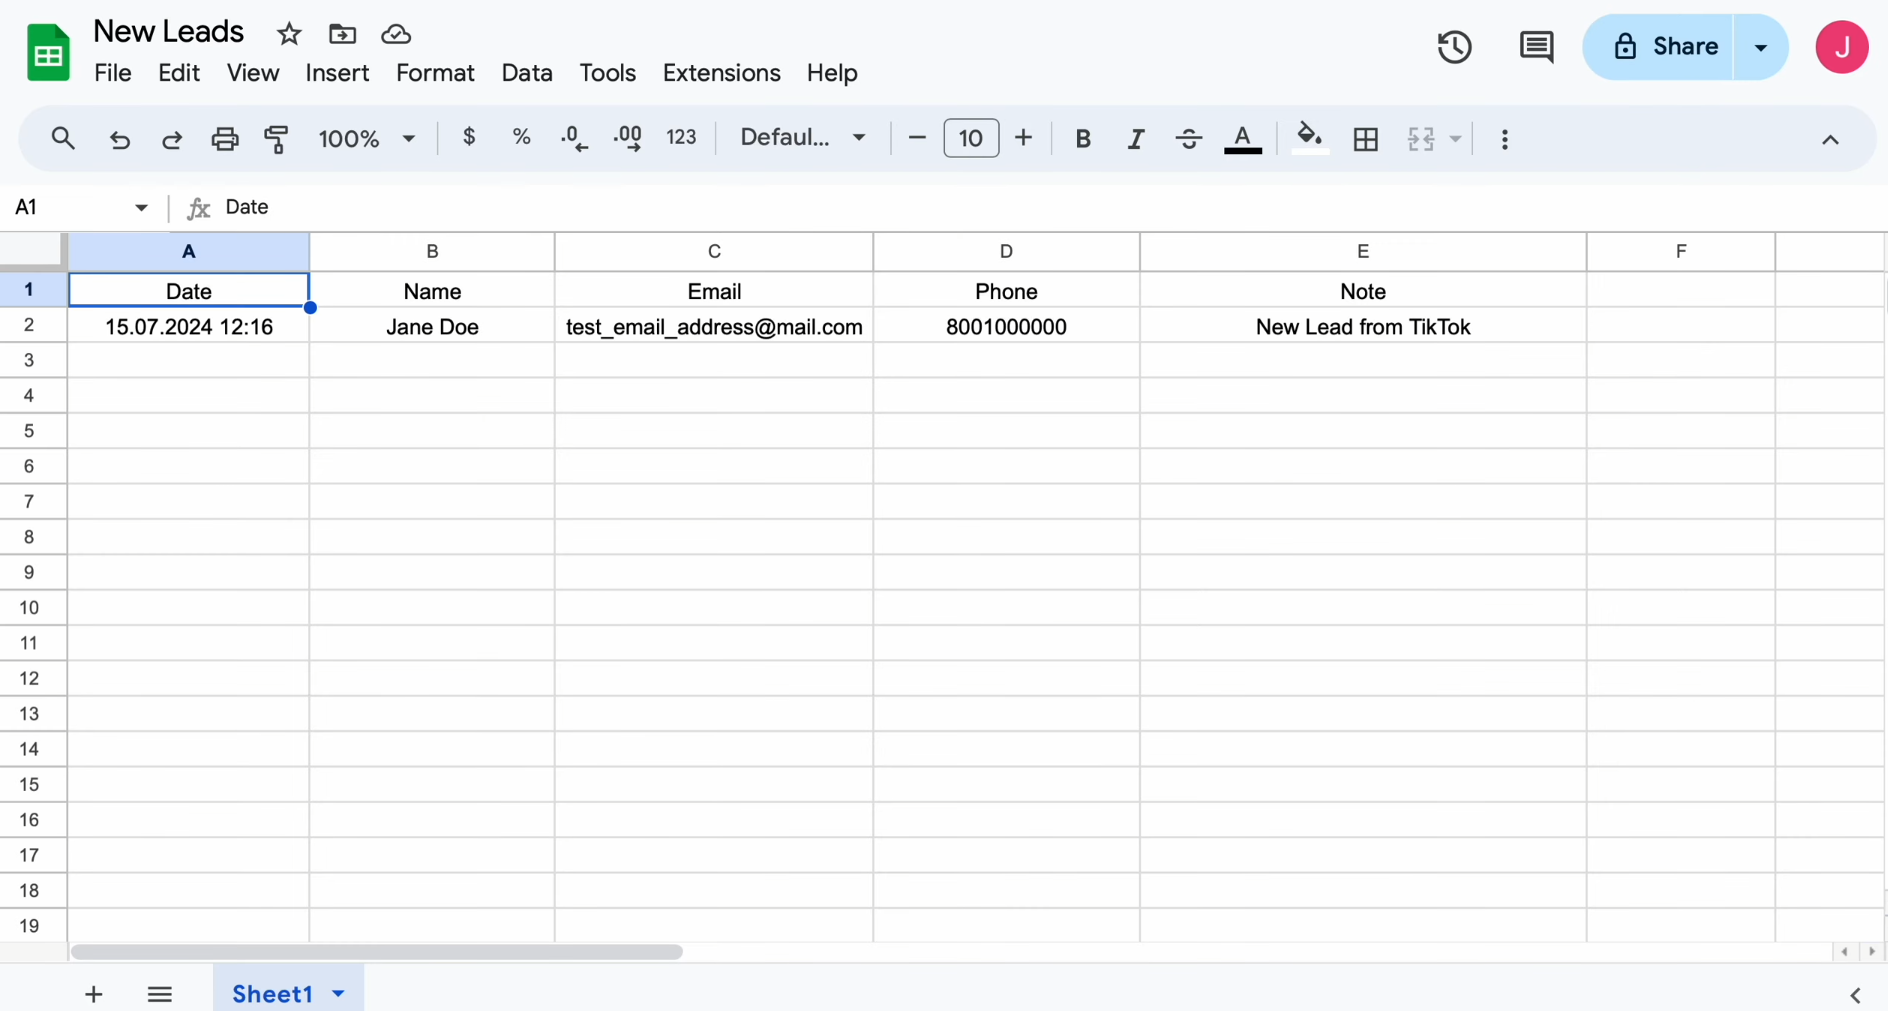
Task: Redo the last action
Action: click(172, 139)
